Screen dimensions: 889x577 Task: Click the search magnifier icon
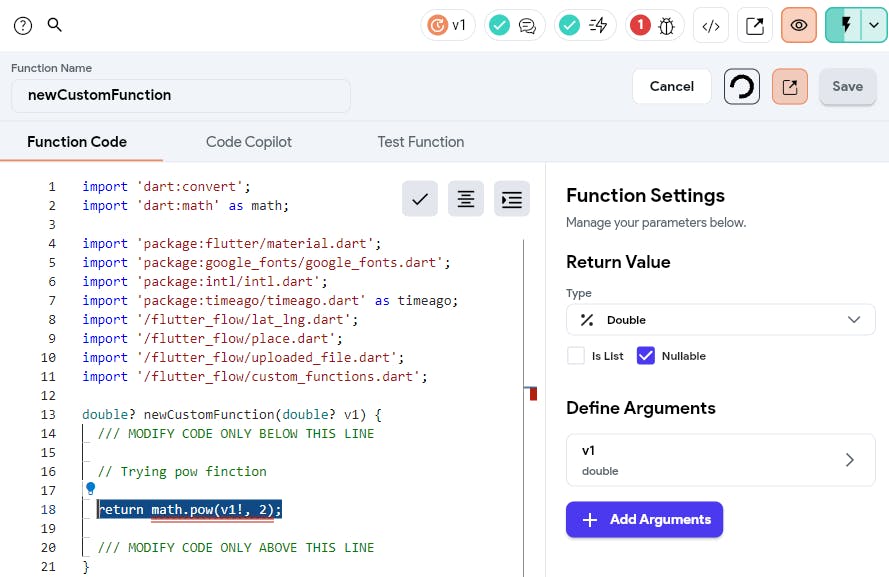click(x=55, y=25)
